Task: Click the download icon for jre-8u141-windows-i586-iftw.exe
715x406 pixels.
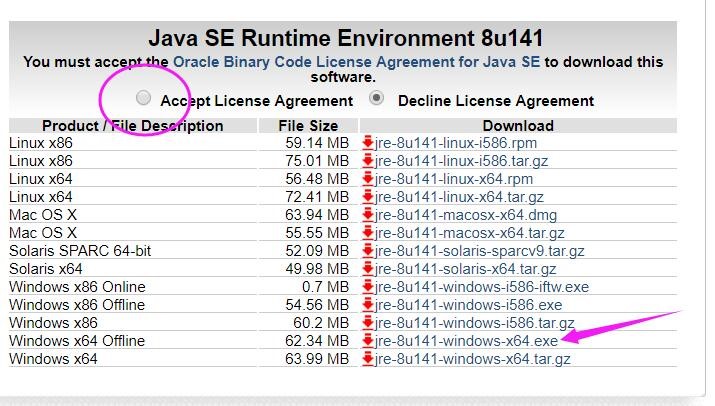Action: pyautogui.click(x=368, y=287)
